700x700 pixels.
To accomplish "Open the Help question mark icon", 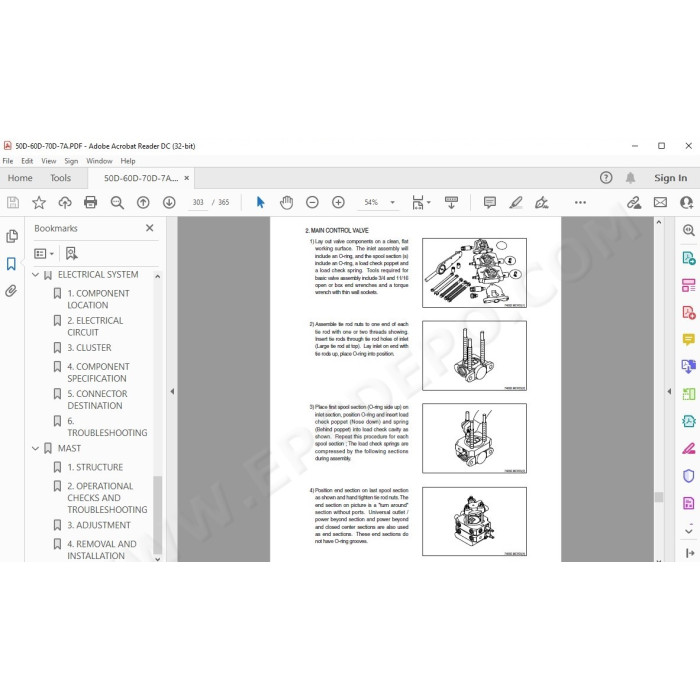I will (x=606, y=178).
